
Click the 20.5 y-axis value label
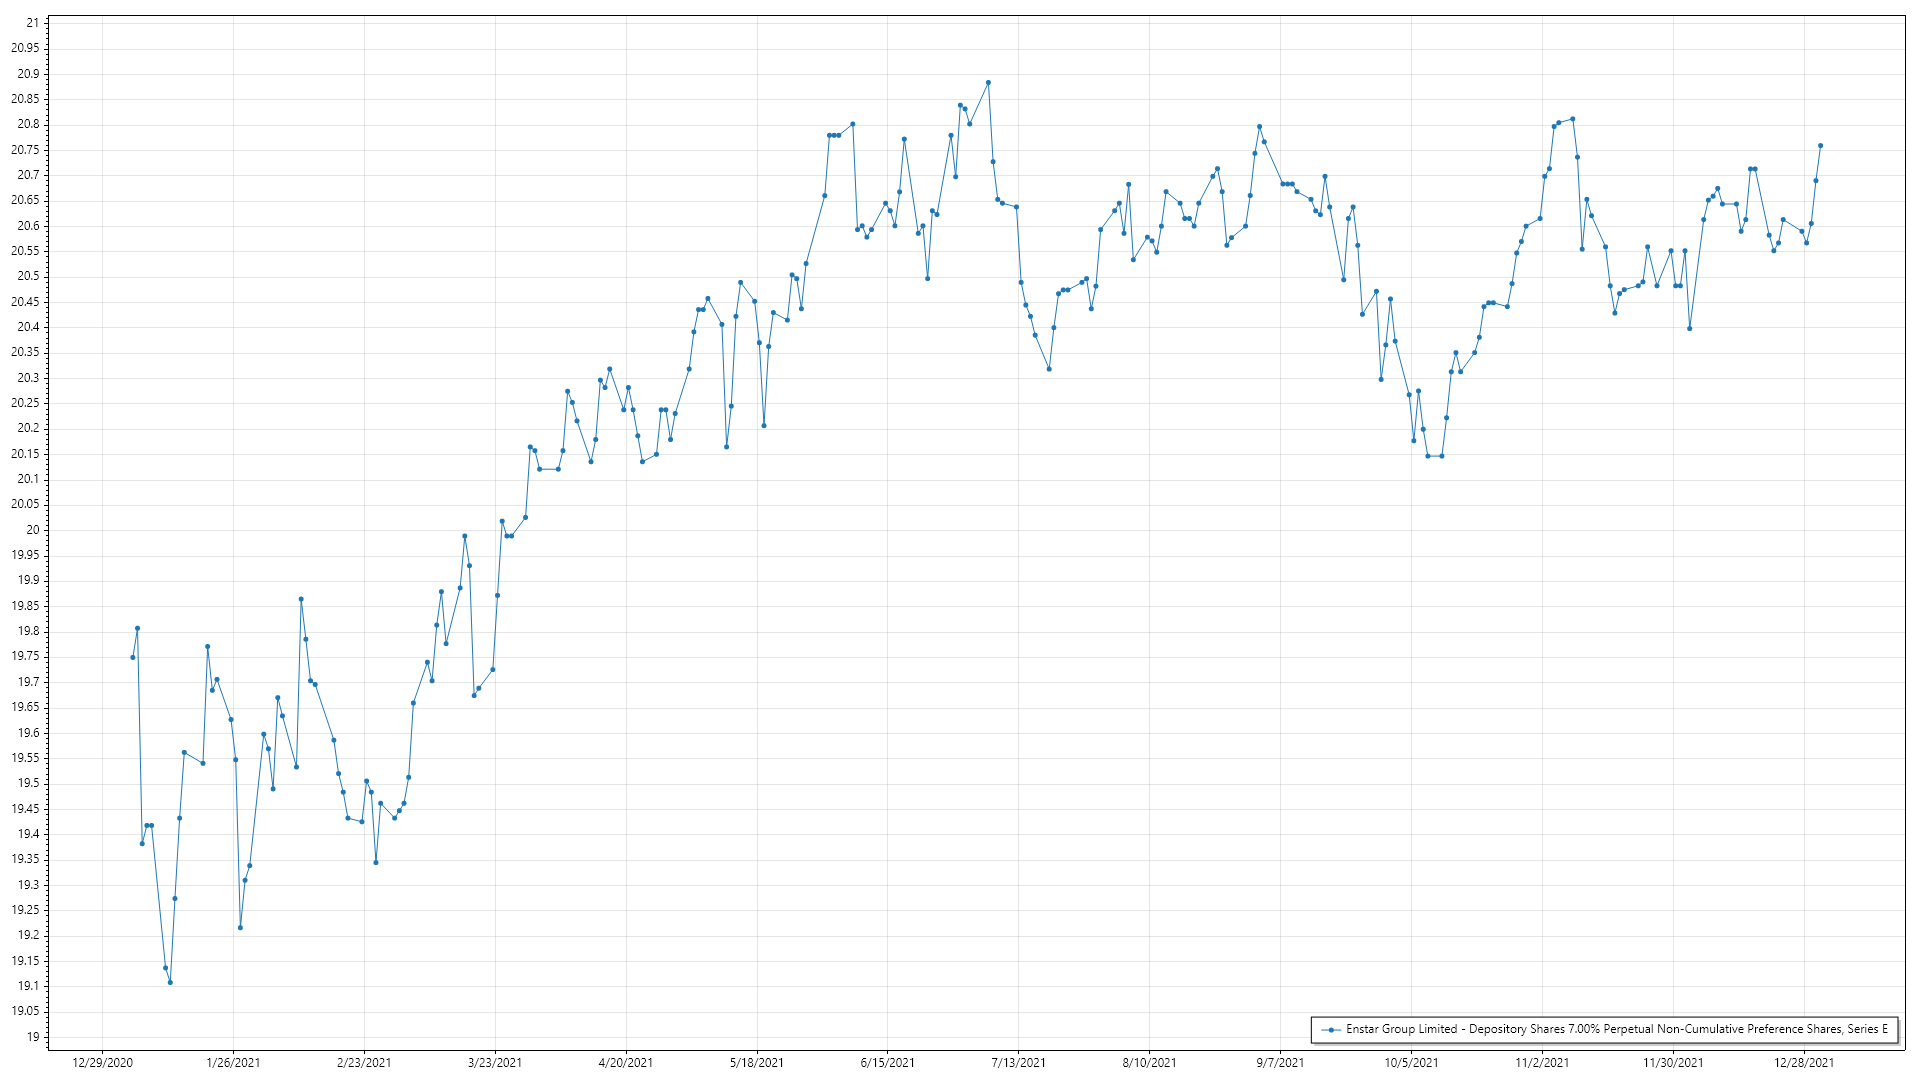[28, 277]
